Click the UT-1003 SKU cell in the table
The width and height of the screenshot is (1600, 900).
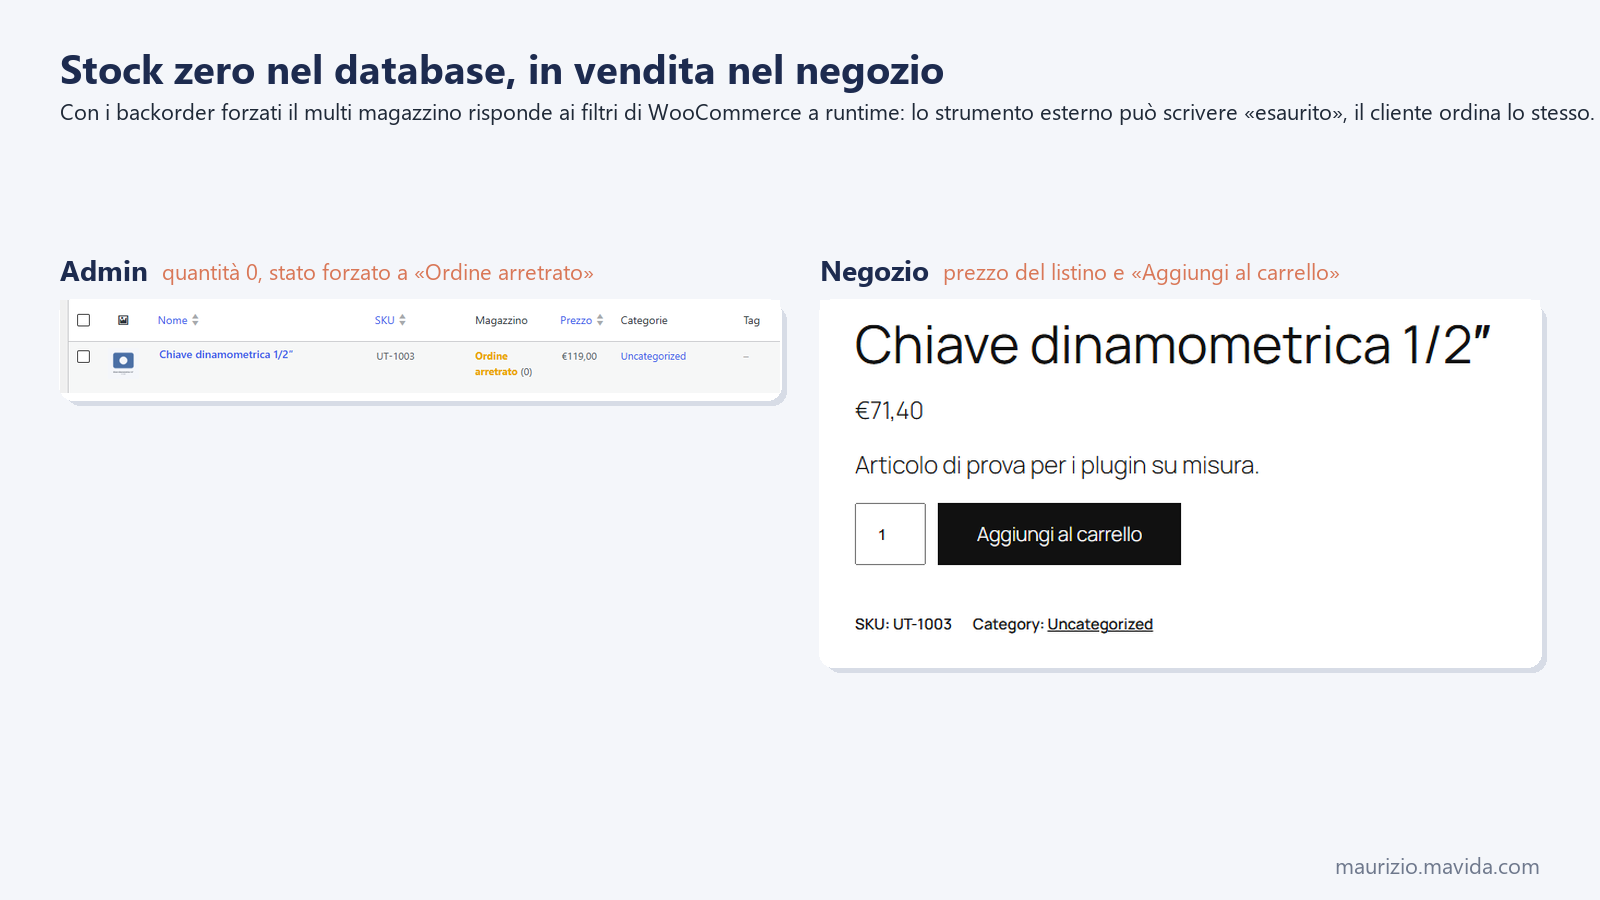(395, 356)
